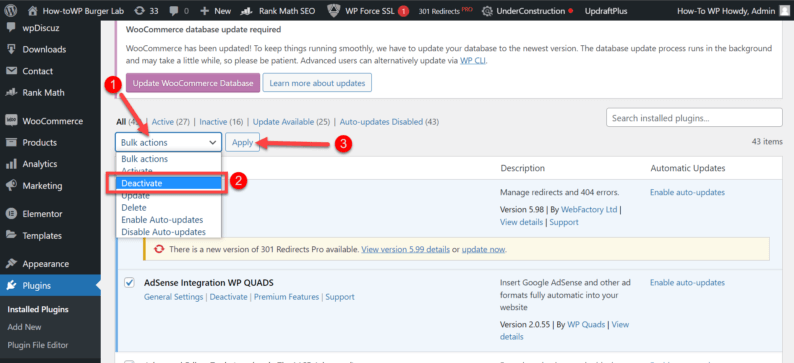Click the WooCommerce sidebar icon
Viewport: 794px width, 363px height.
pos(11,121)
